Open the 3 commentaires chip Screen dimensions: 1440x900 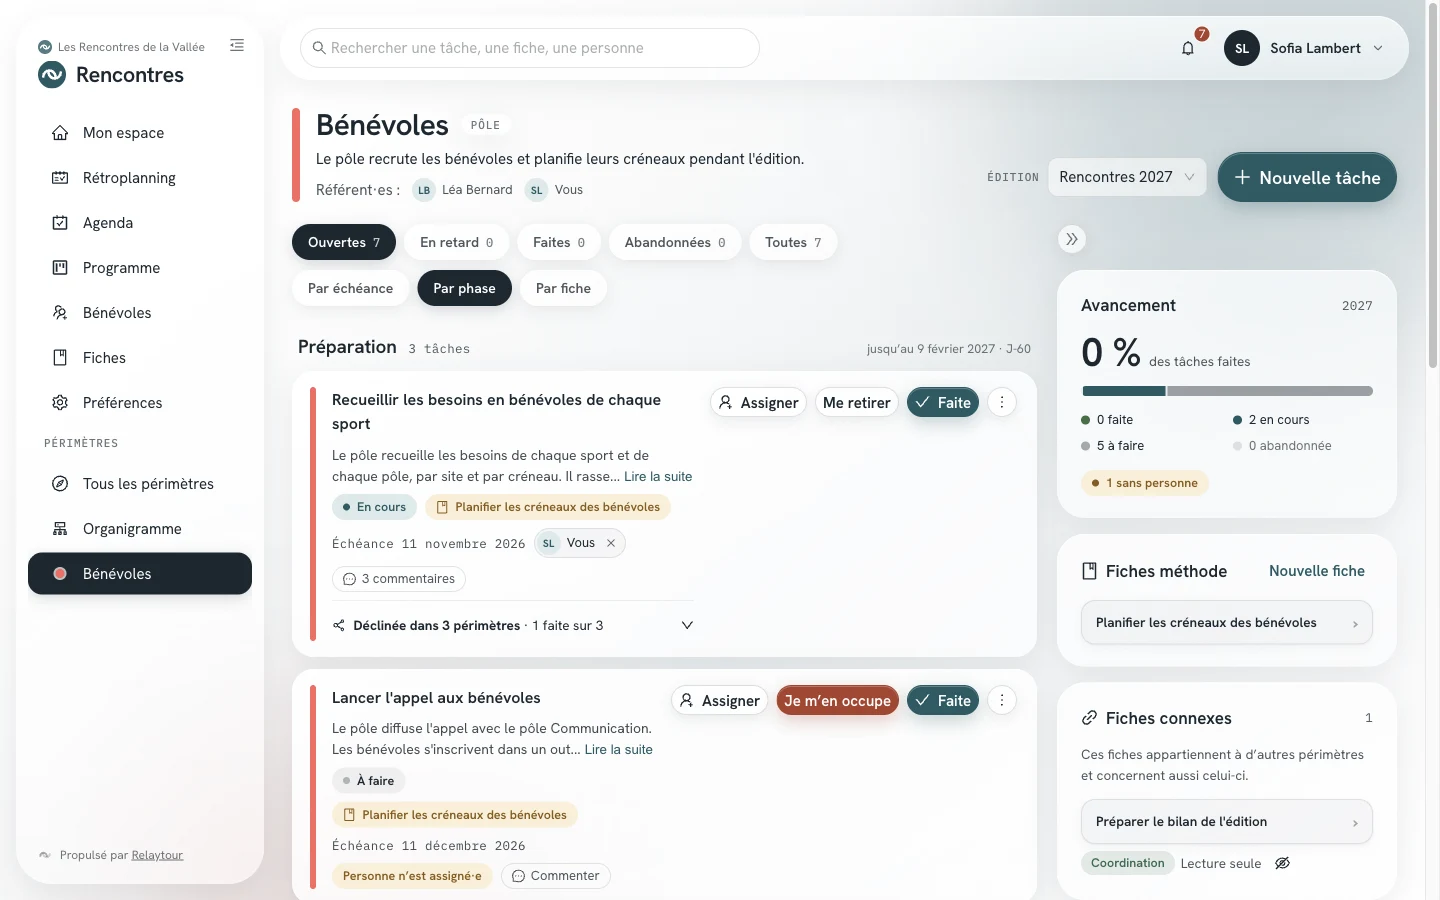click(x=399, y=579)
